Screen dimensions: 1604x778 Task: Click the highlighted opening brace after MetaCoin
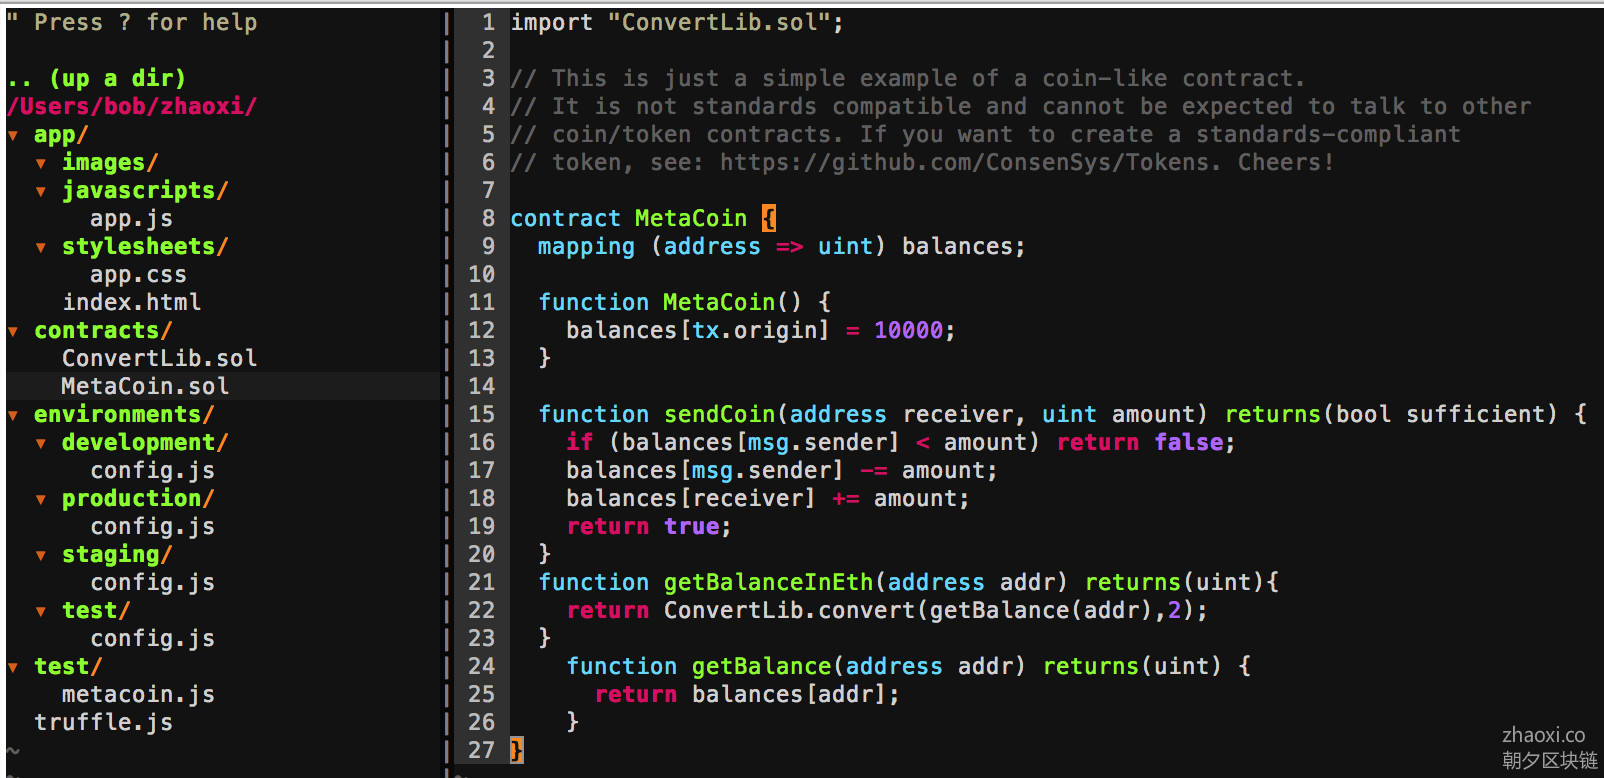coord(768,218)
